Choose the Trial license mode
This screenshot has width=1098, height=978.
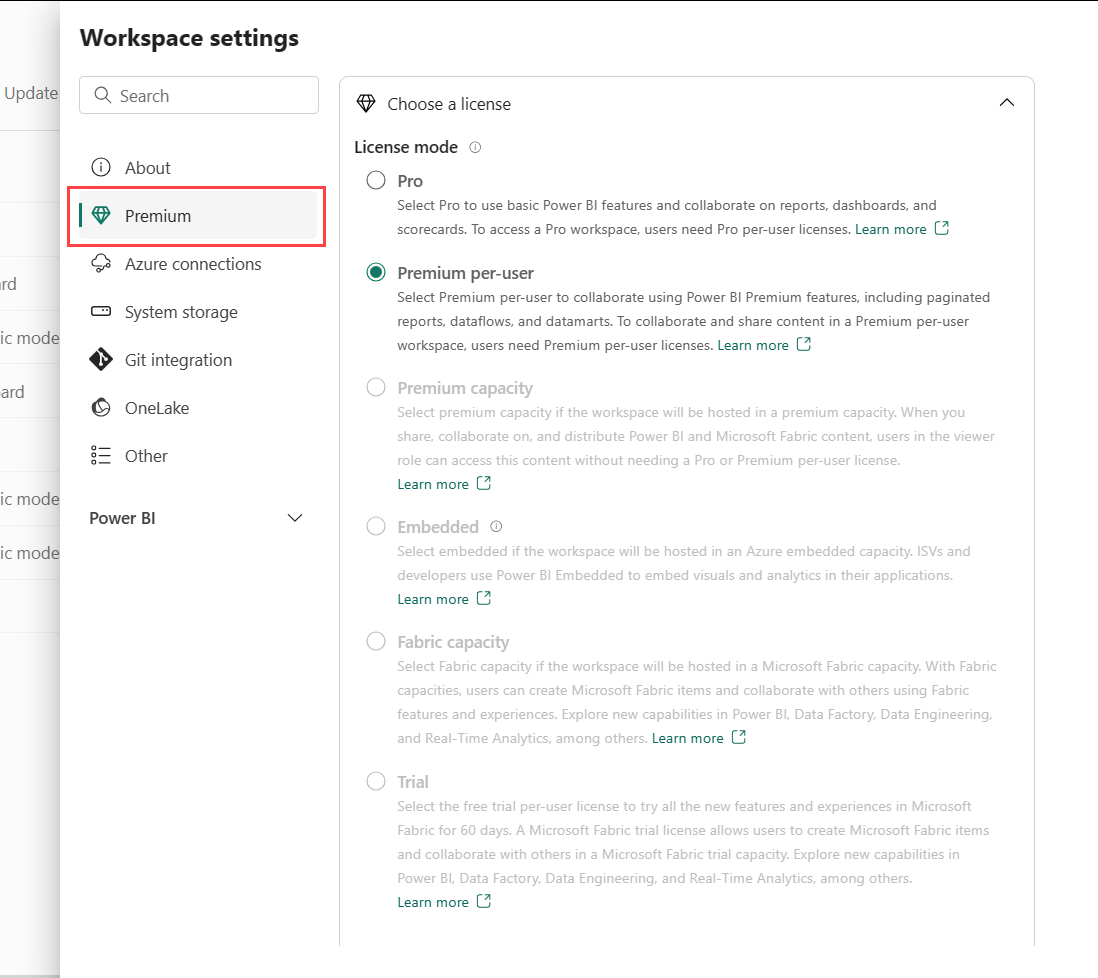point(375,781)
